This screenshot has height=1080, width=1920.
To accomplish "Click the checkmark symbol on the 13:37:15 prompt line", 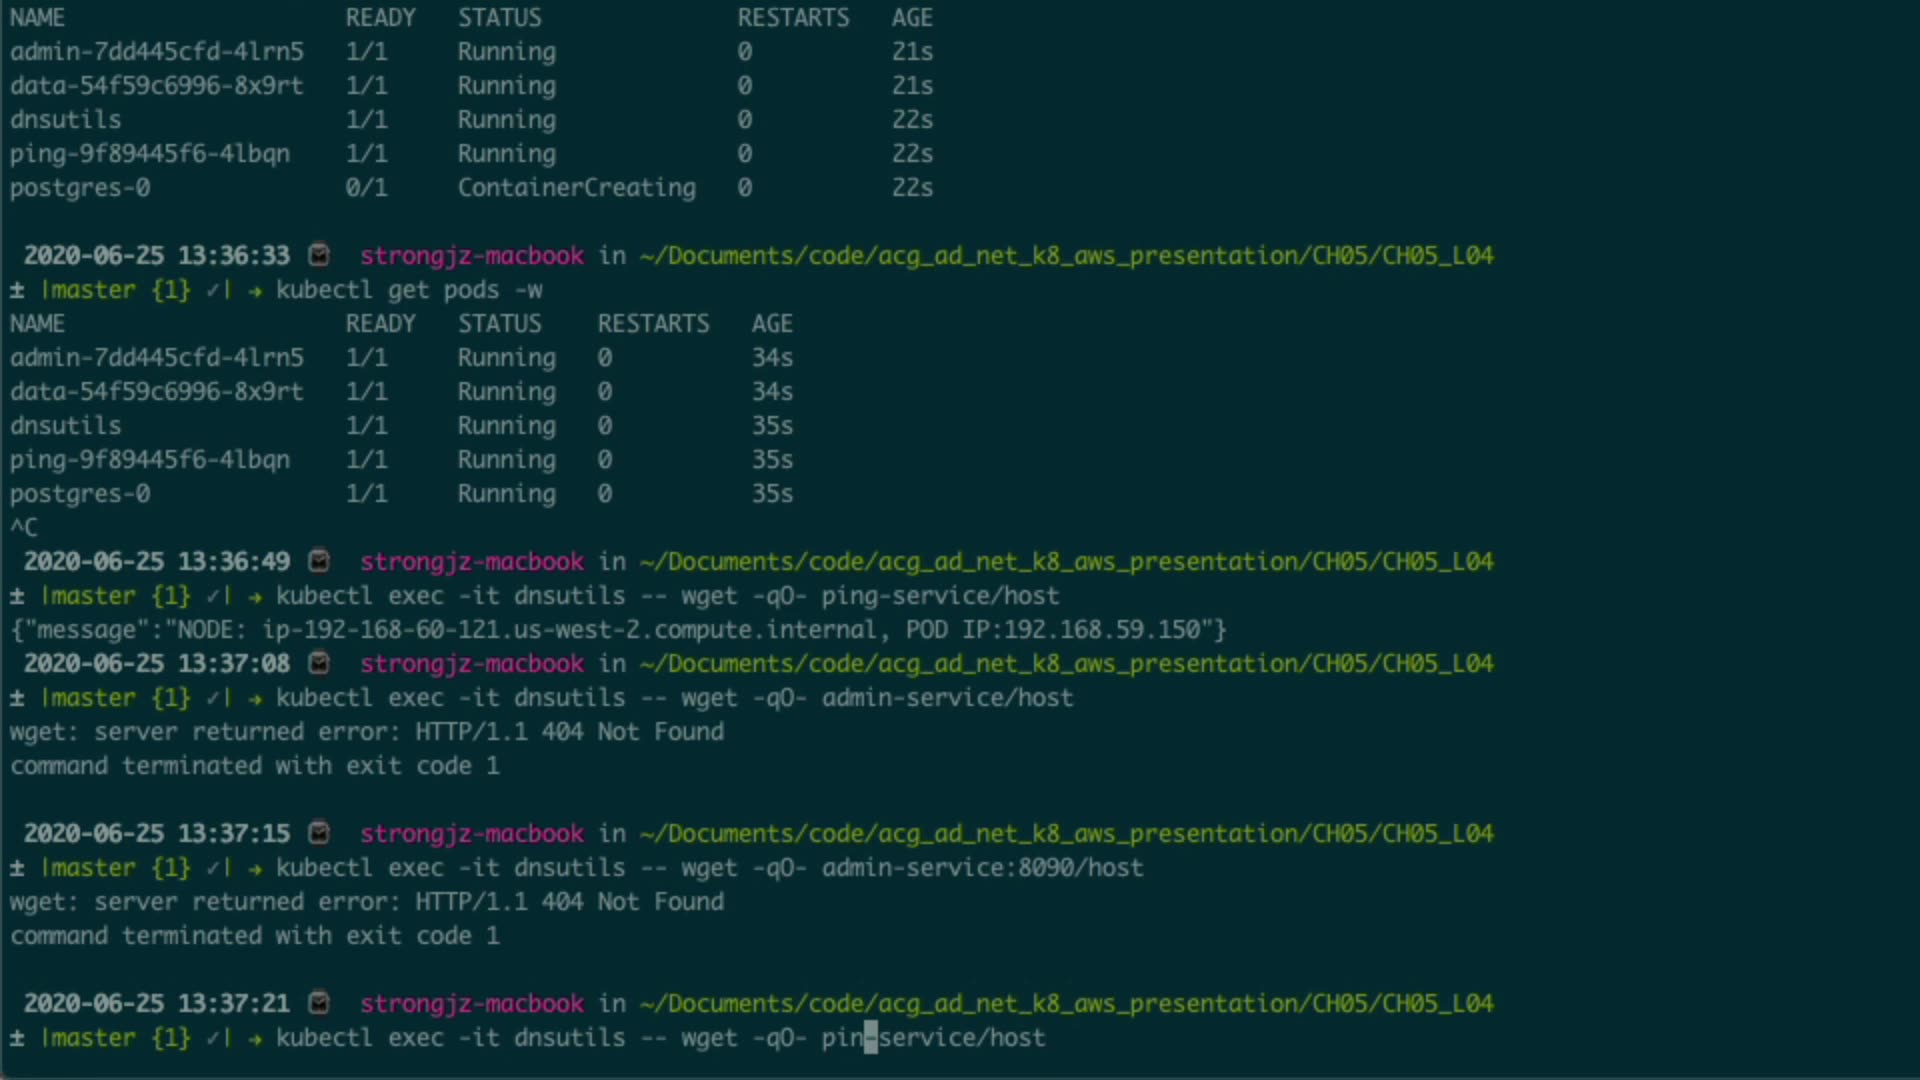I will pos(213,868).
